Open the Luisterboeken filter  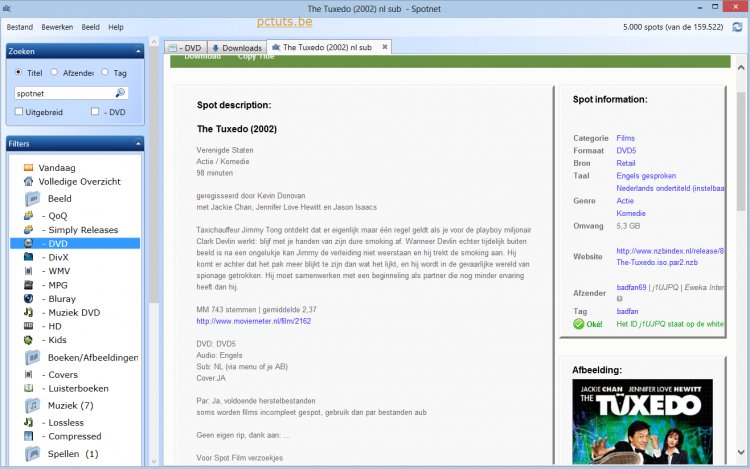[x=78, y=388]
